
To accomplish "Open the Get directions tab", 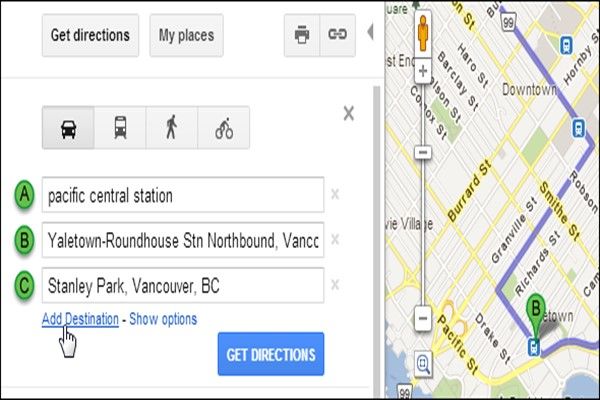I will 91,35.
